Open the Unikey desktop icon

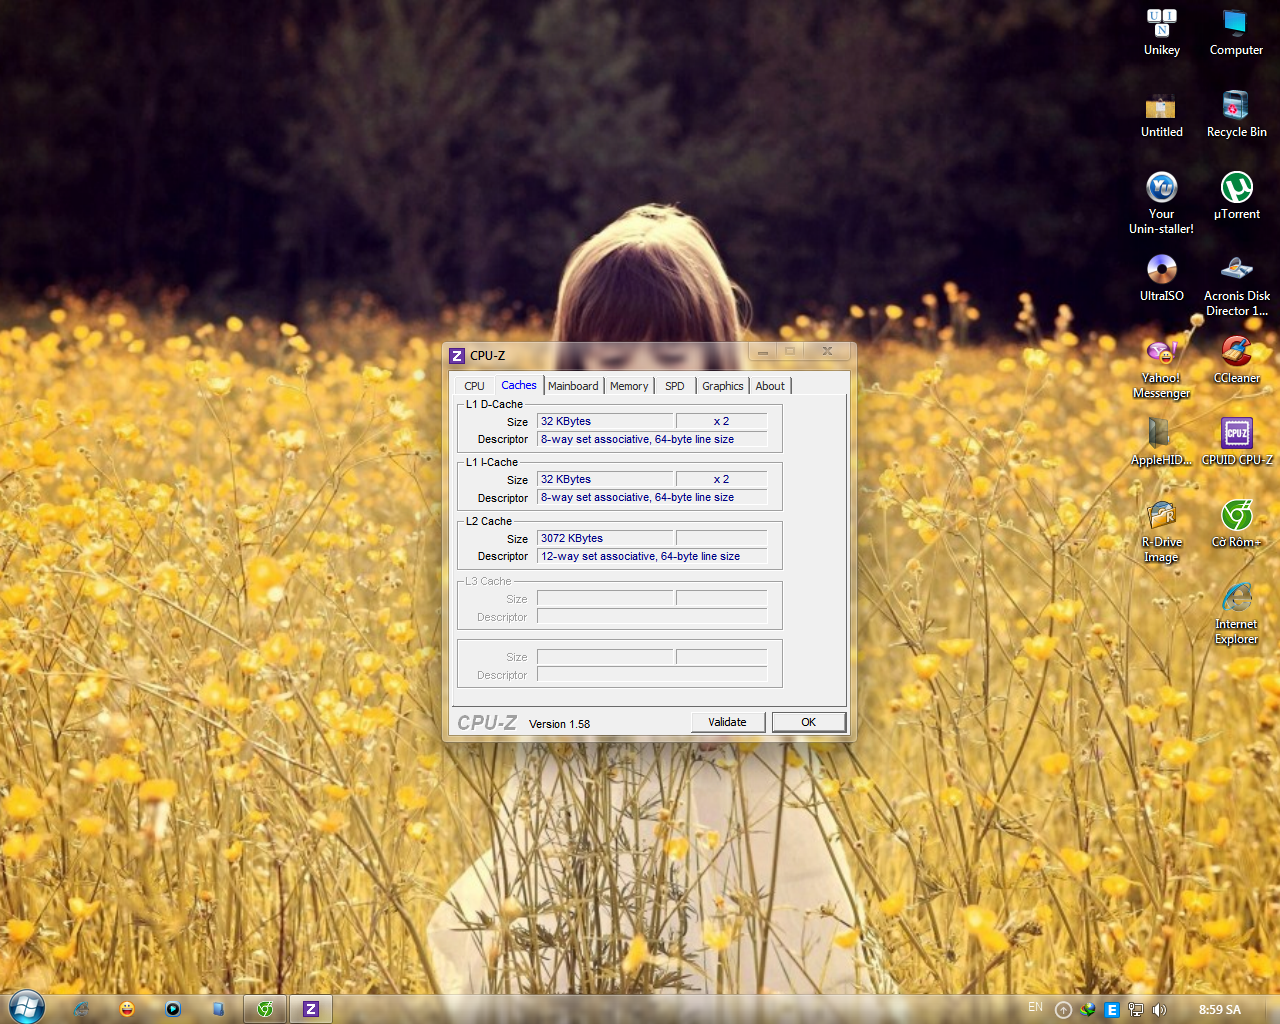pos(1161,33)
